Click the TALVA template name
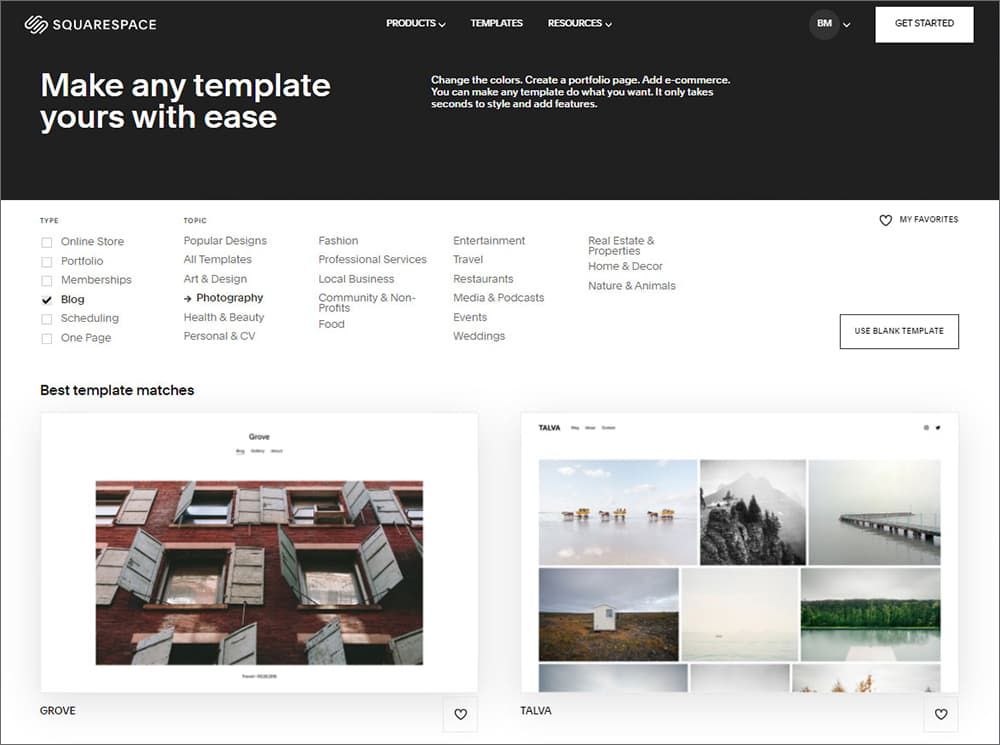This screenshot has height=745, width=1000. [536, 711]
